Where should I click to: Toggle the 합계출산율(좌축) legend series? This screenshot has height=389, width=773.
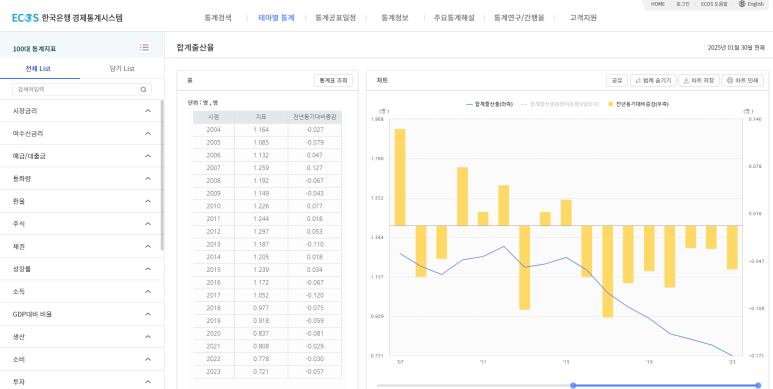click(x=489, y=105)
